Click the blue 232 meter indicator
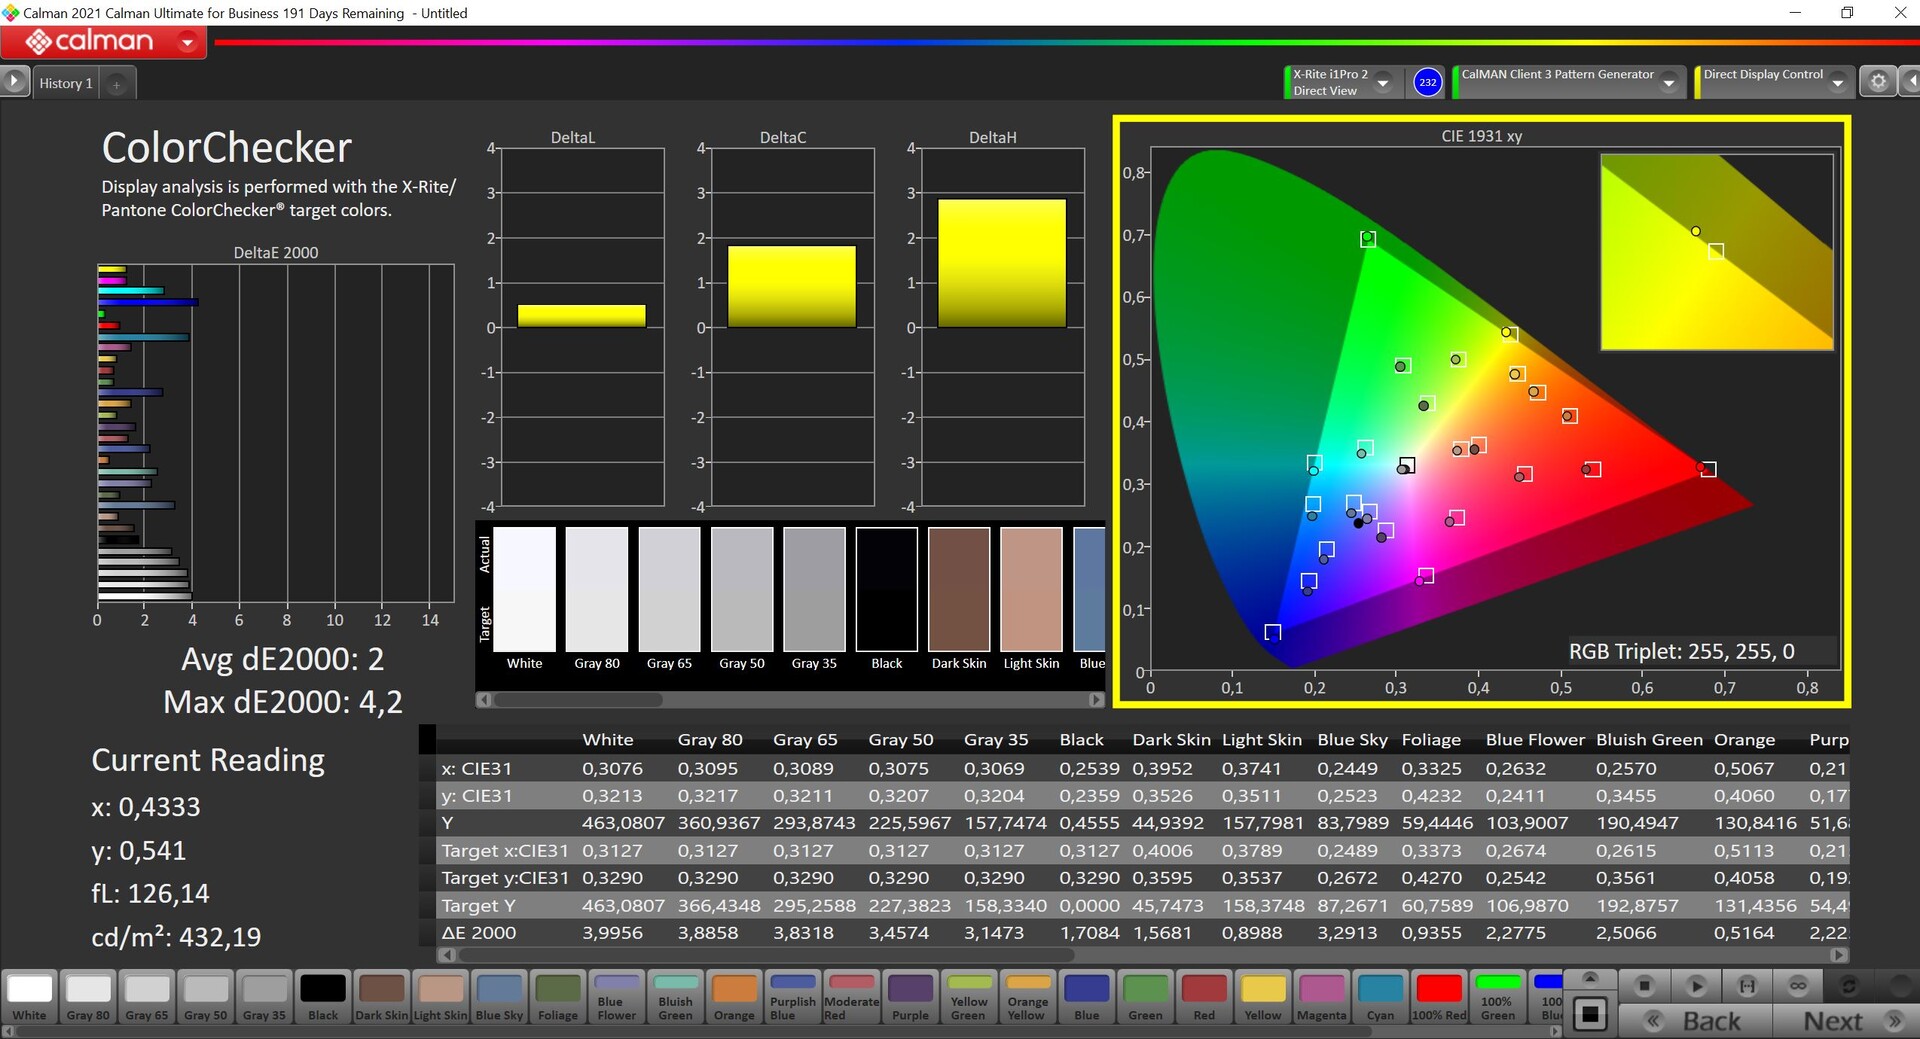 point(1427,82)
